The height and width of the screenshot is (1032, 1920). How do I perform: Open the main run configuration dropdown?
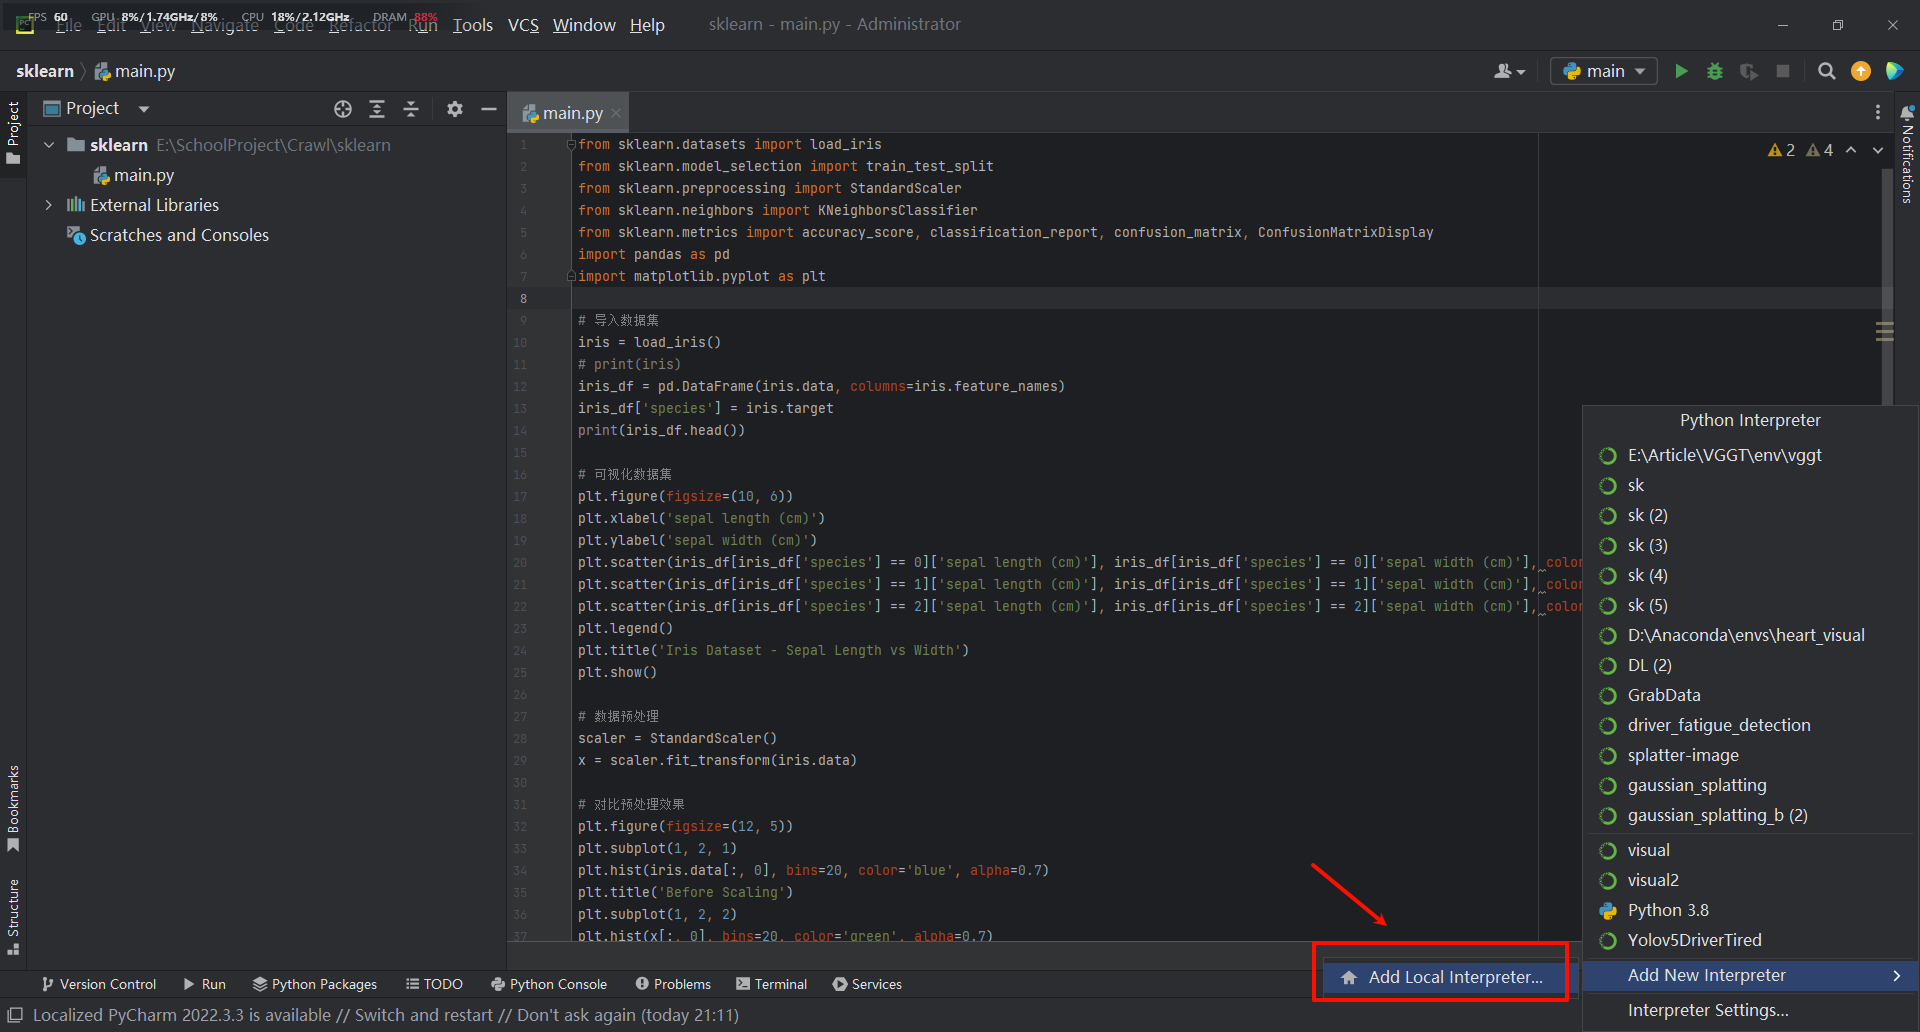point(1604,71)
